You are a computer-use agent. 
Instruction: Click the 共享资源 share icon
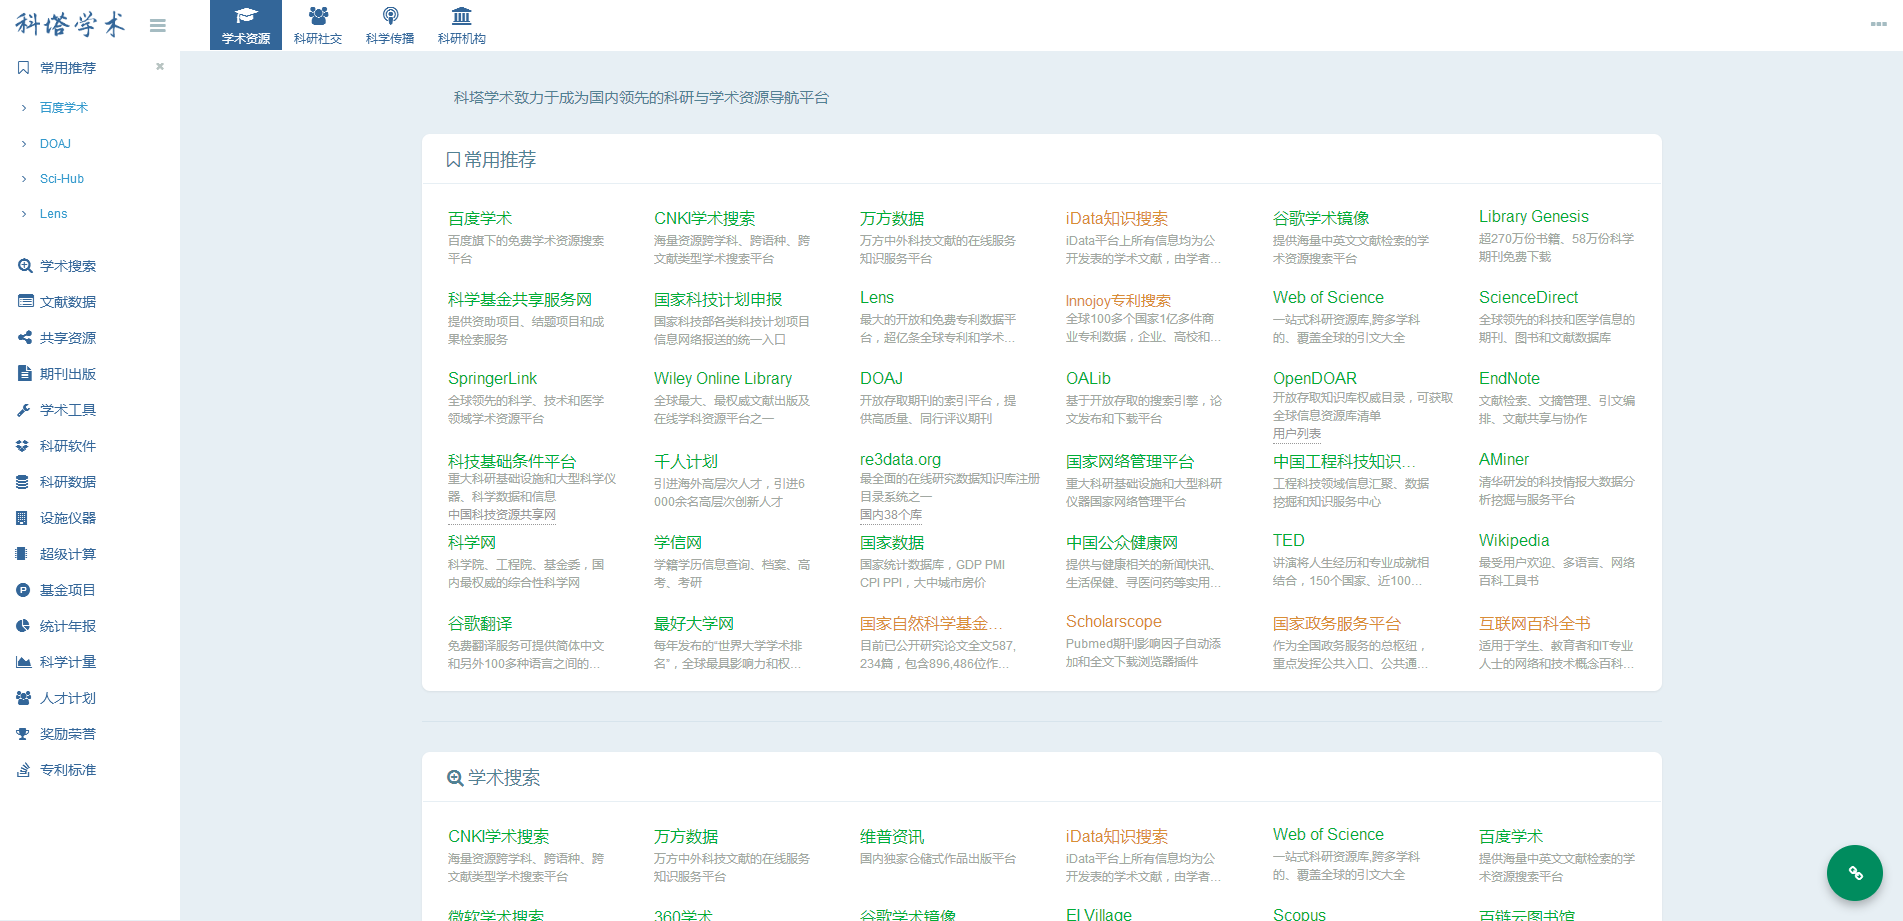coord(25,338)
